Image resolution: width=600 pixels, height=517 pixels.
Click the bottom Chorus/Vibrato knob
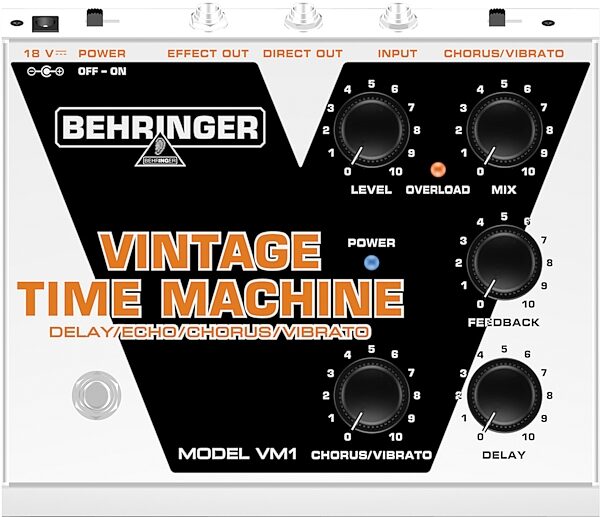point(371,395)
